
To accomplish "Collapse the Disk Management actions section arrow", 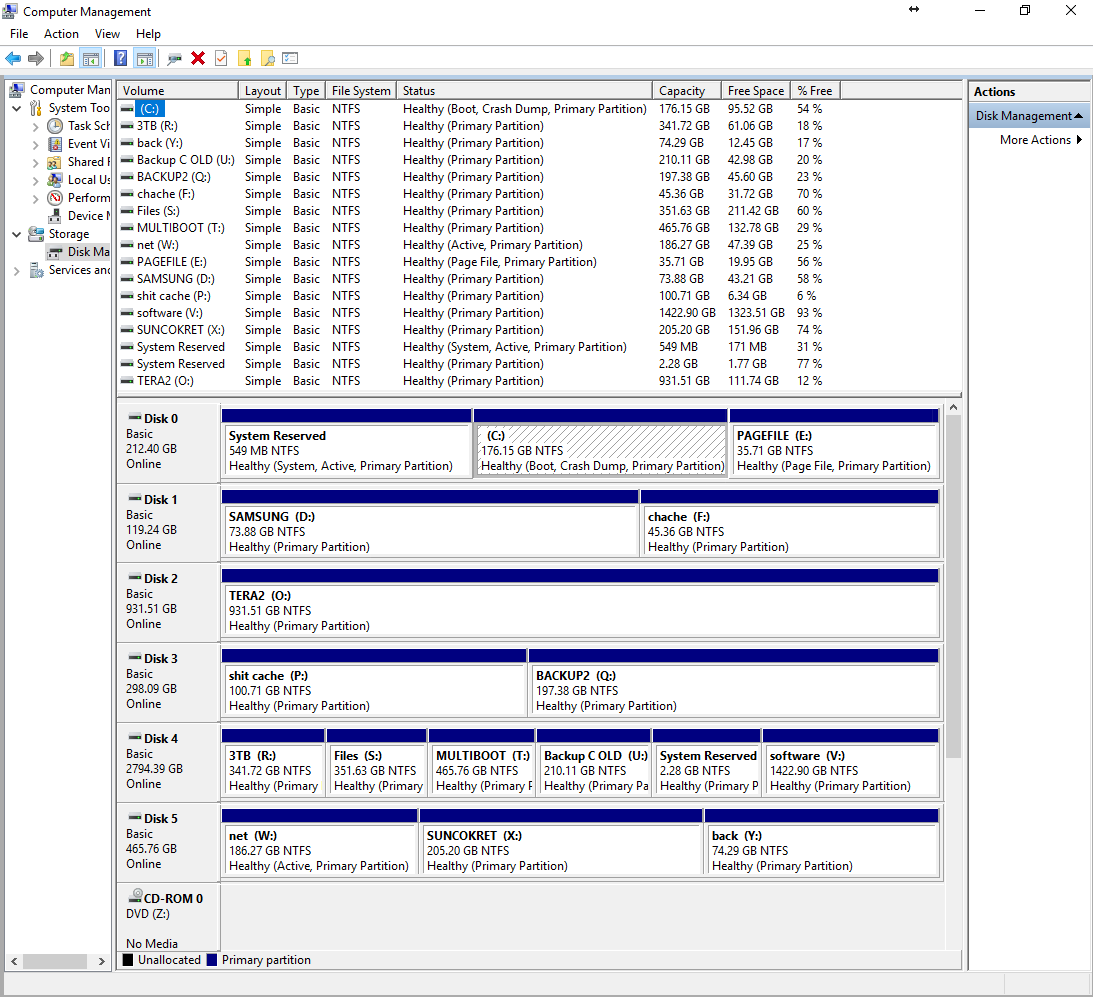I will 1078,116.
